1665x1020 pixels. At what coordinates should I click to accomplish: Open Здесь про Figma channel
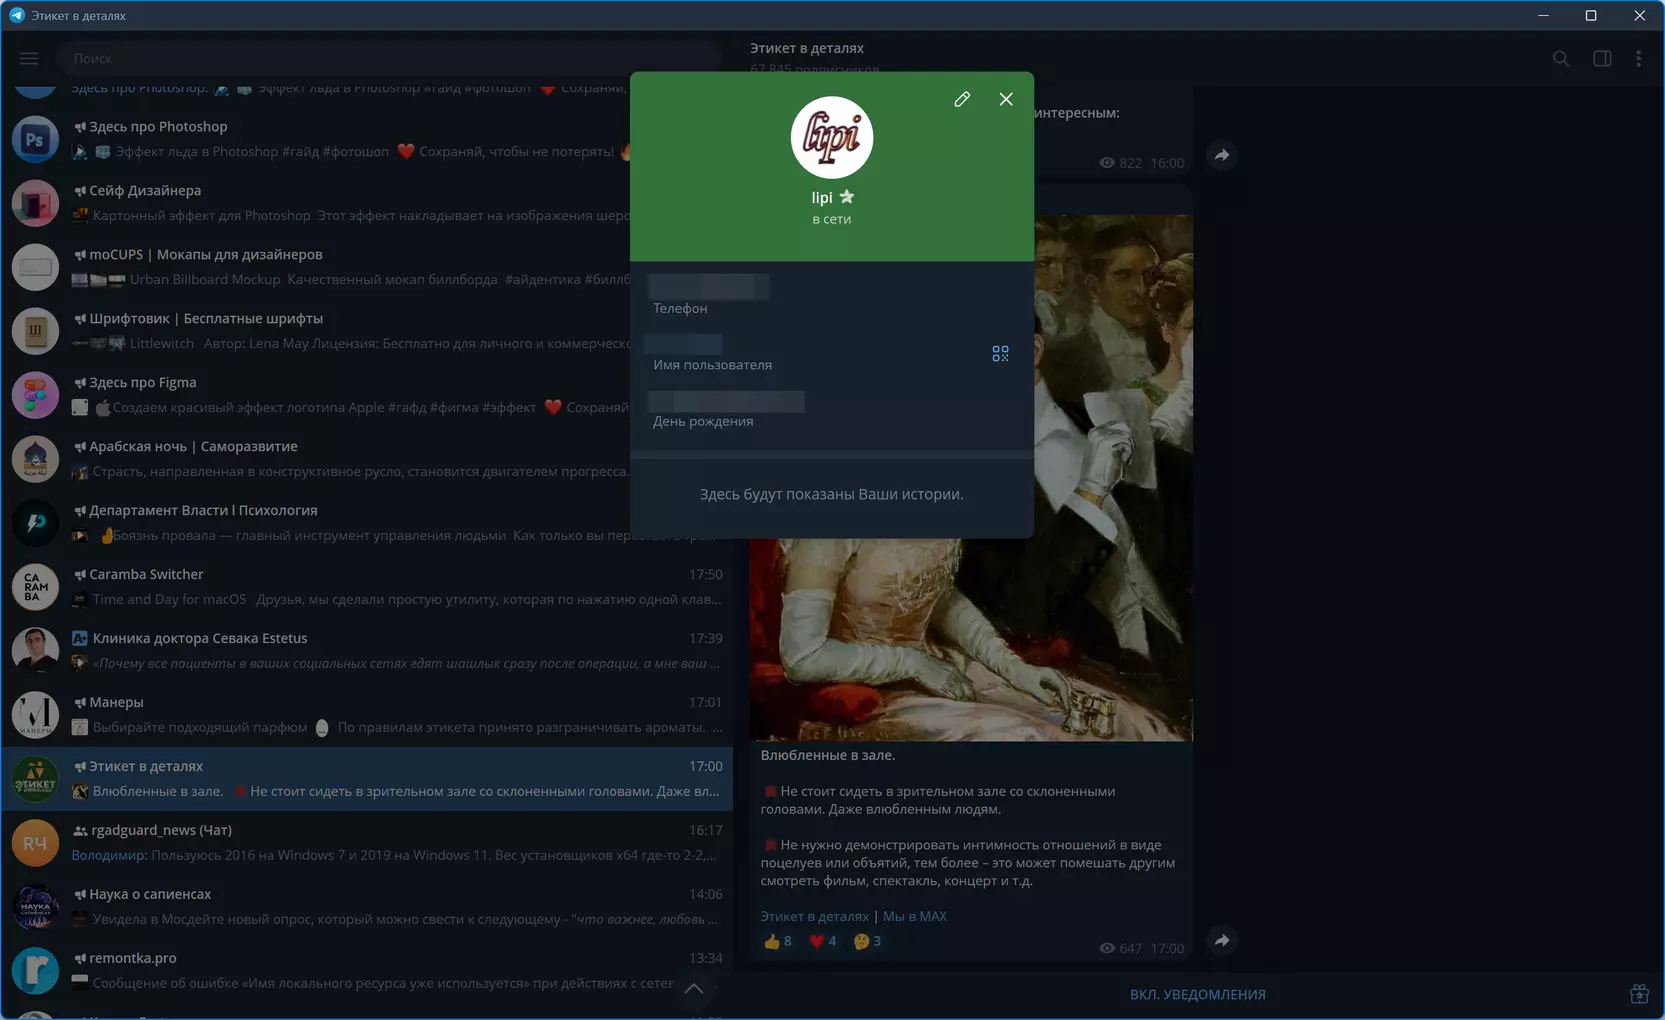click(367, 395)
